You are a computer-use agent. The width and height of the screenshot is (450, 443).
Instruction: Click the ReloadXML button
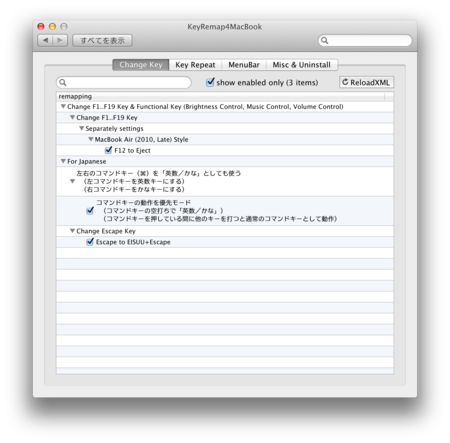[366, 82]
